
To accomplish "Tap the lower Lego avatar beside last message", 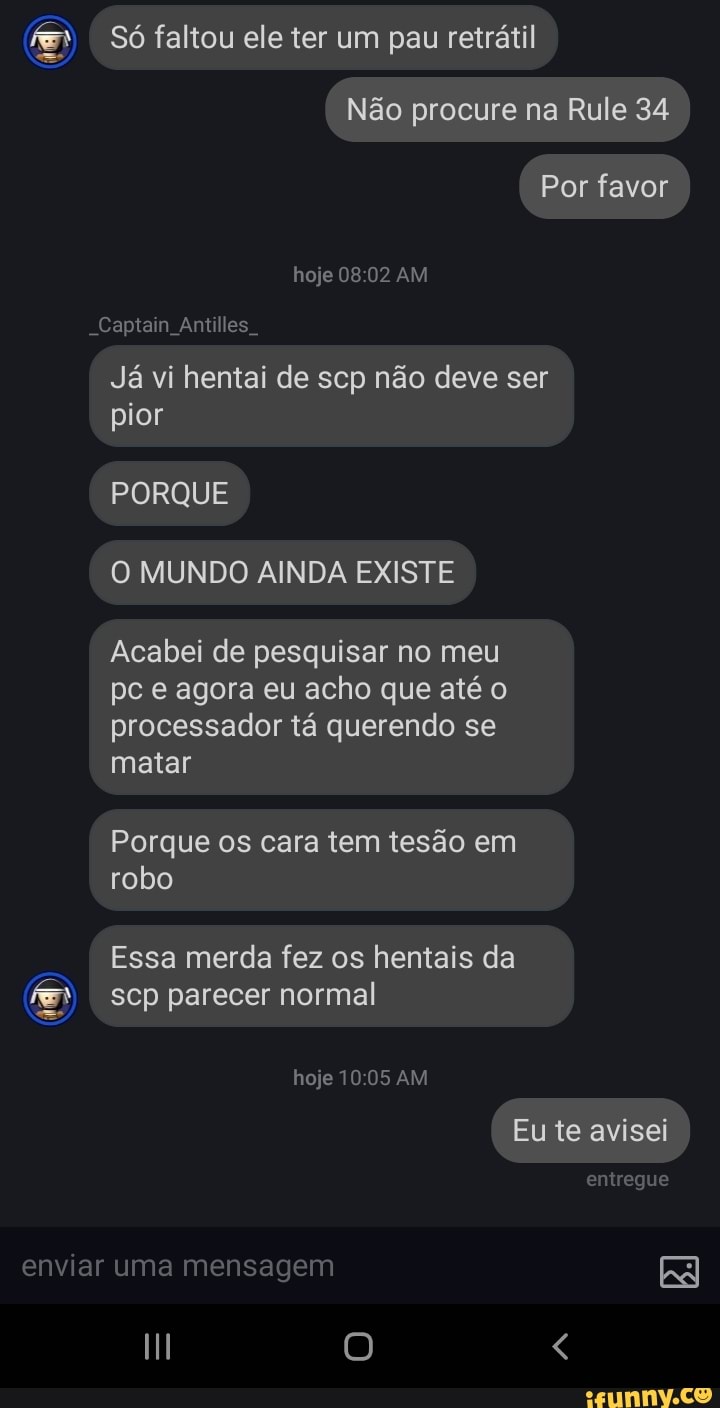I will [49, 998].
